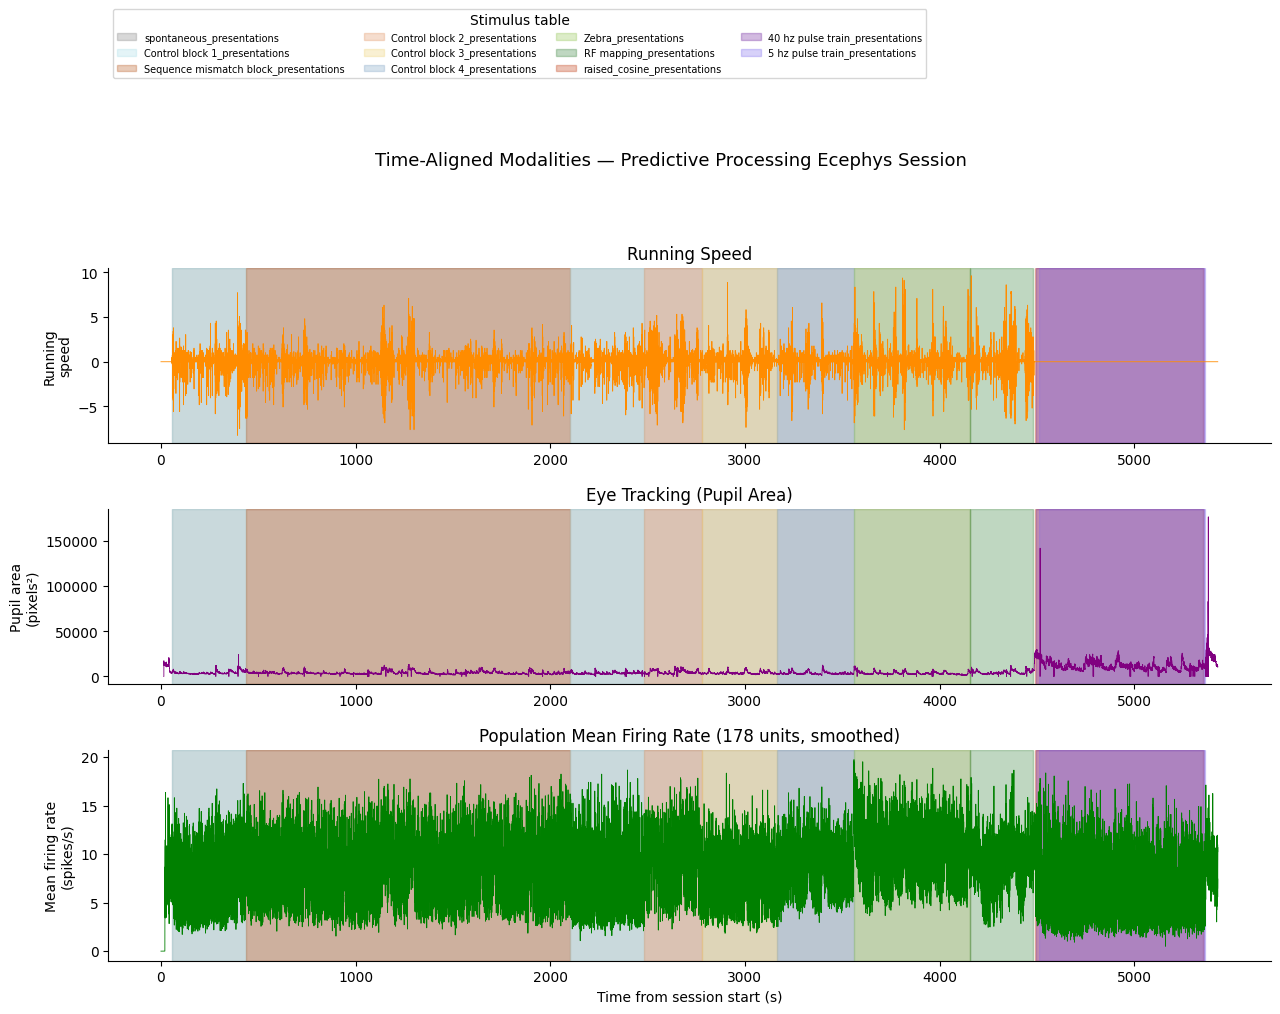Pick the Control block 2_presentations color swatch
Viewport: 1280px width, 1014px height.
tap(374, 38)
